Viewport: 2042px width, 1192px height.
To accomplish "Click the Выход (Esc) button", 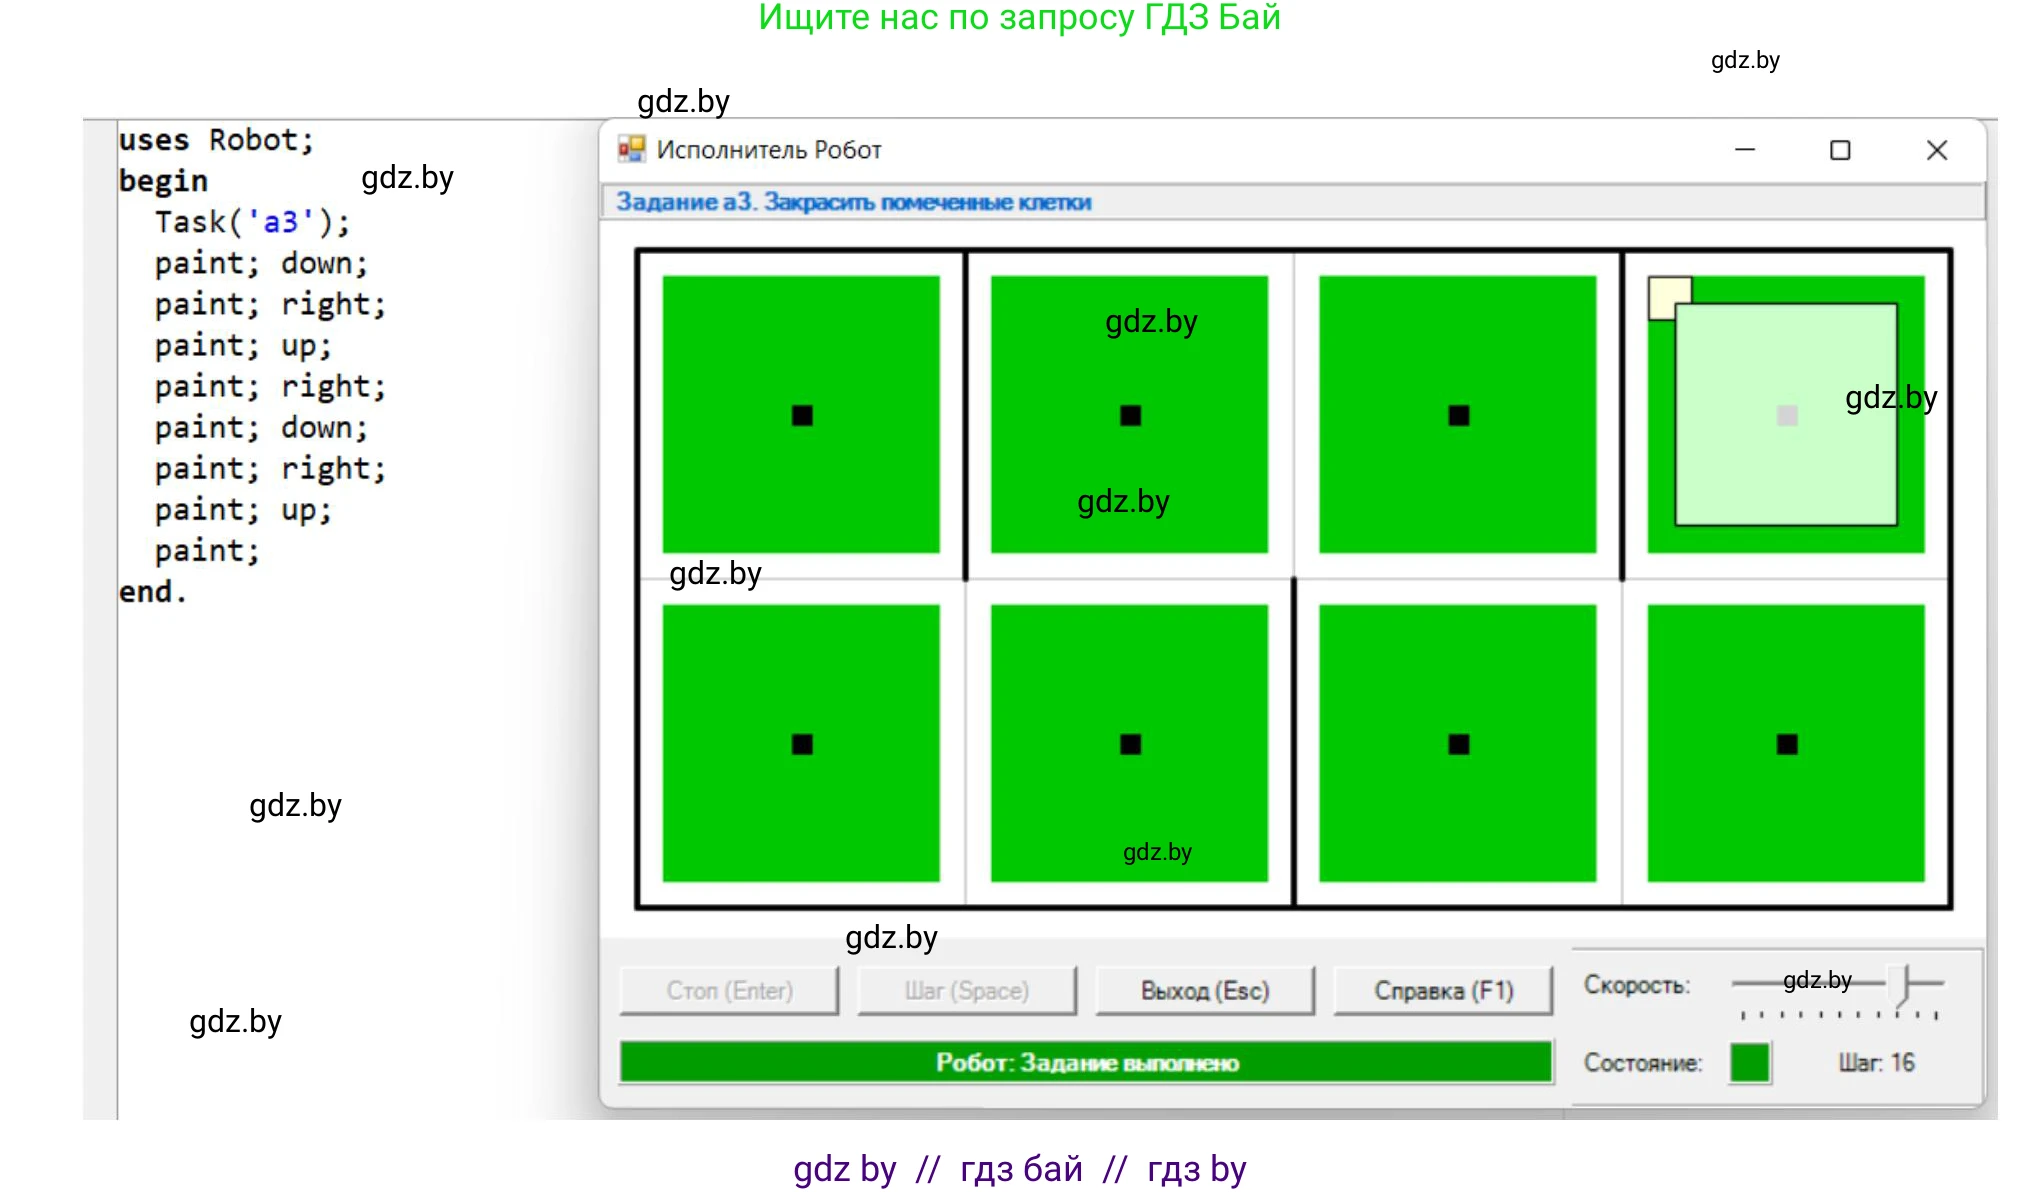I will tap(1205, 990).
